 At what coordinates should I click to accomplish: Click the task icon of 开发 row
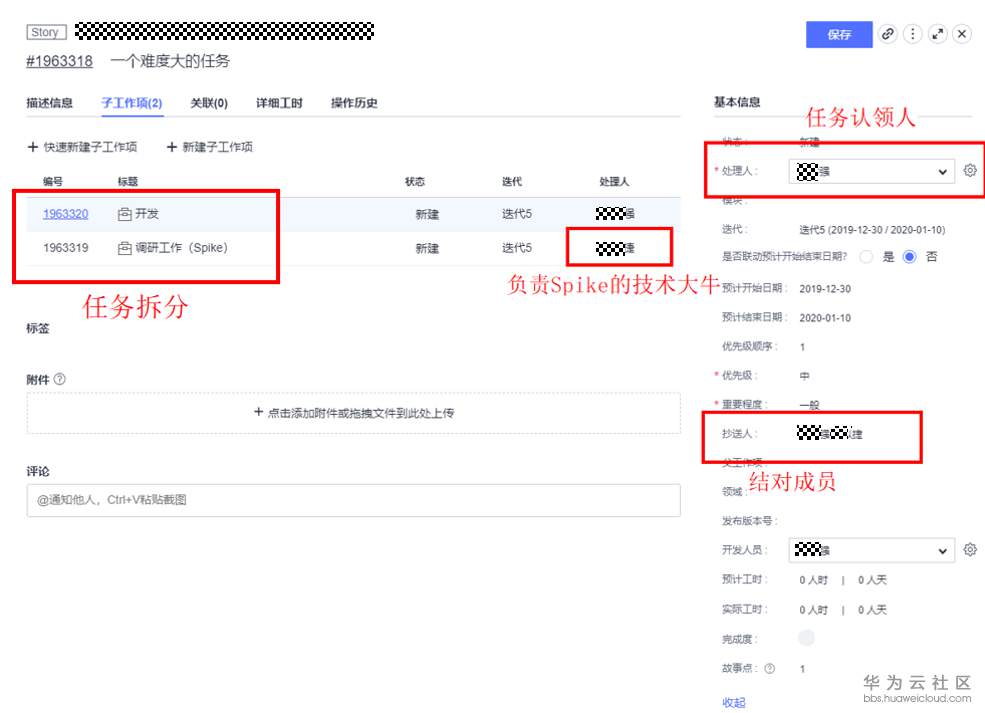tap(124, 214)
